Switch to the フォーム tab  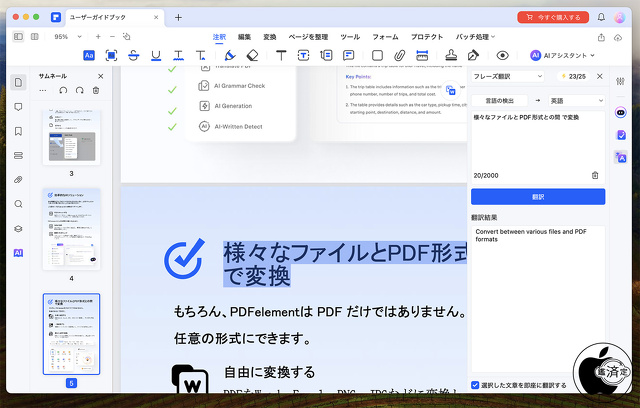click(385, 37)
